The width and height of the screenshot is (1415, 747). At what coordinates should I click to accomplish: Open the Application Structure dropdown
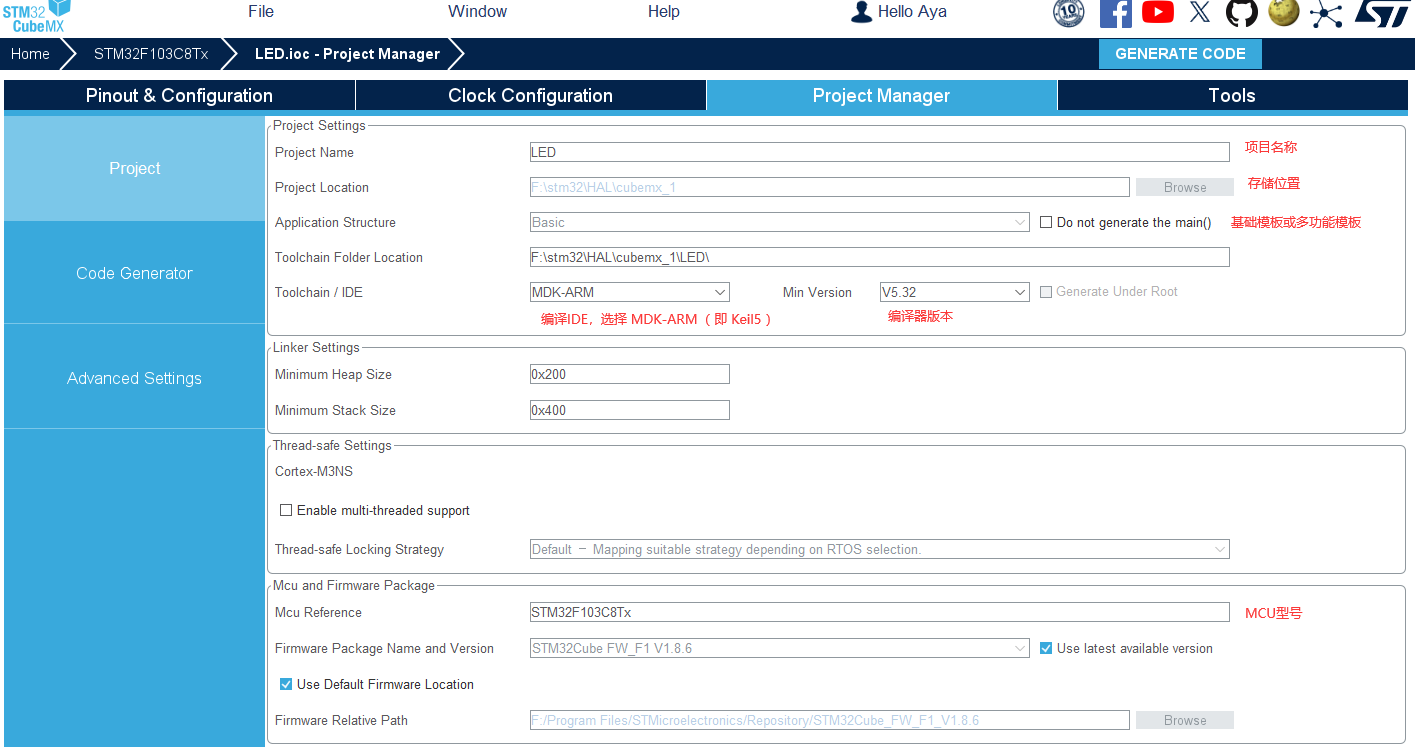(x=779, y=222)
